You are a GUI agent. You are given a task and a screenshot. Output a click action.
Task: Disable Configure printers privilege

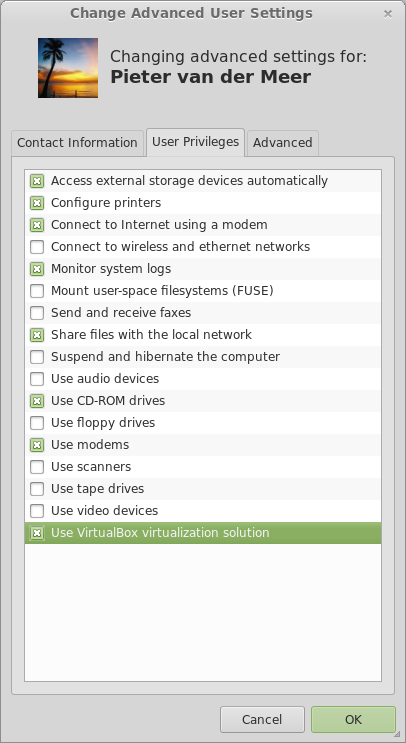[x=37, y=203]
